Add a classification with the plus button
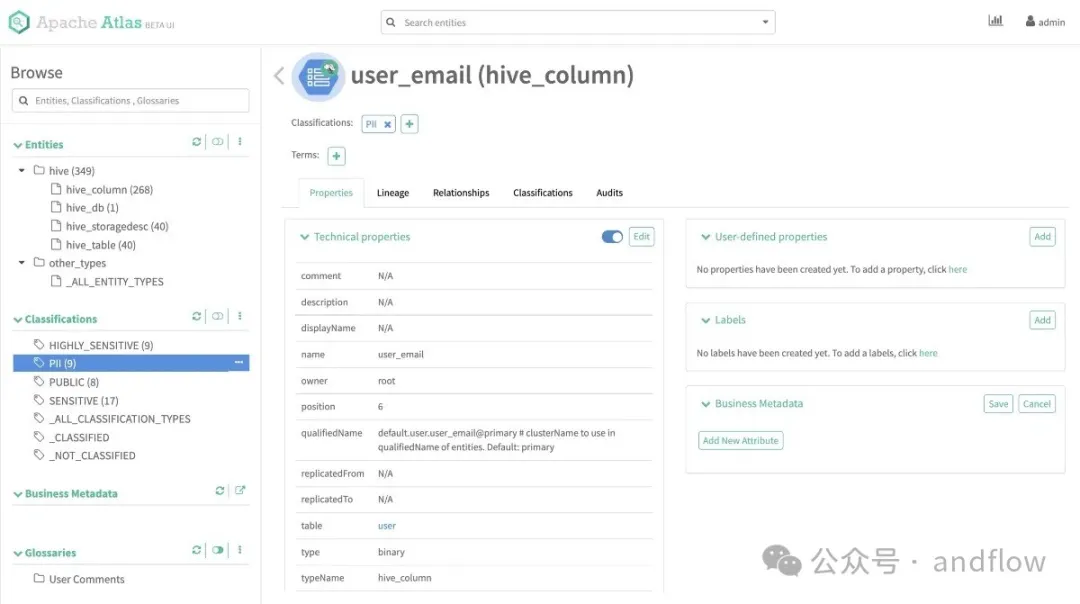Viewport: 1080px width, 604px height. coord(410,124)
